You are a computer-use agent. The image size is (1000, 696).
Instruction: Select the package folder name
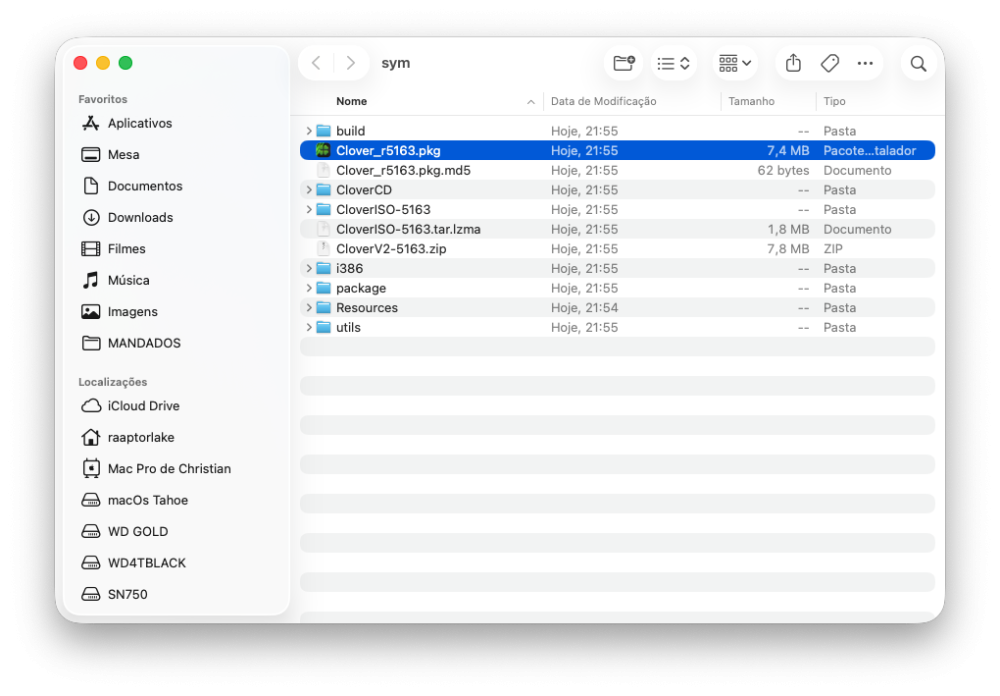(361, 288)
